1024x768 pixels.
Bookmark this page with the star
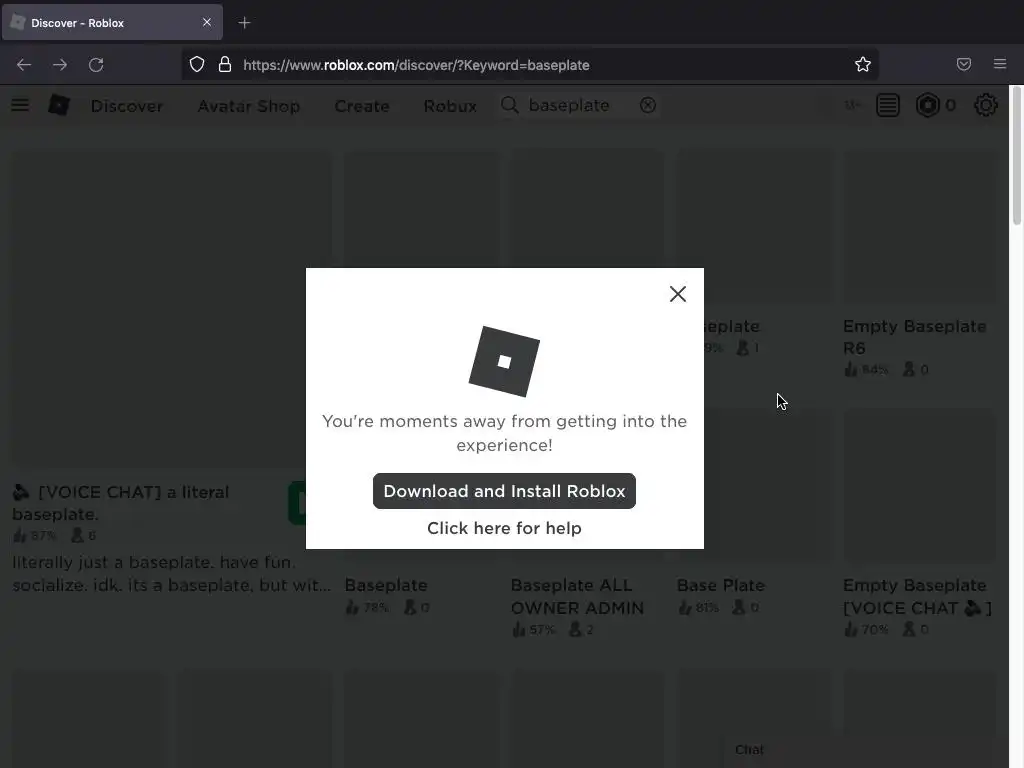pyautogui.click(x=863, y=64)
